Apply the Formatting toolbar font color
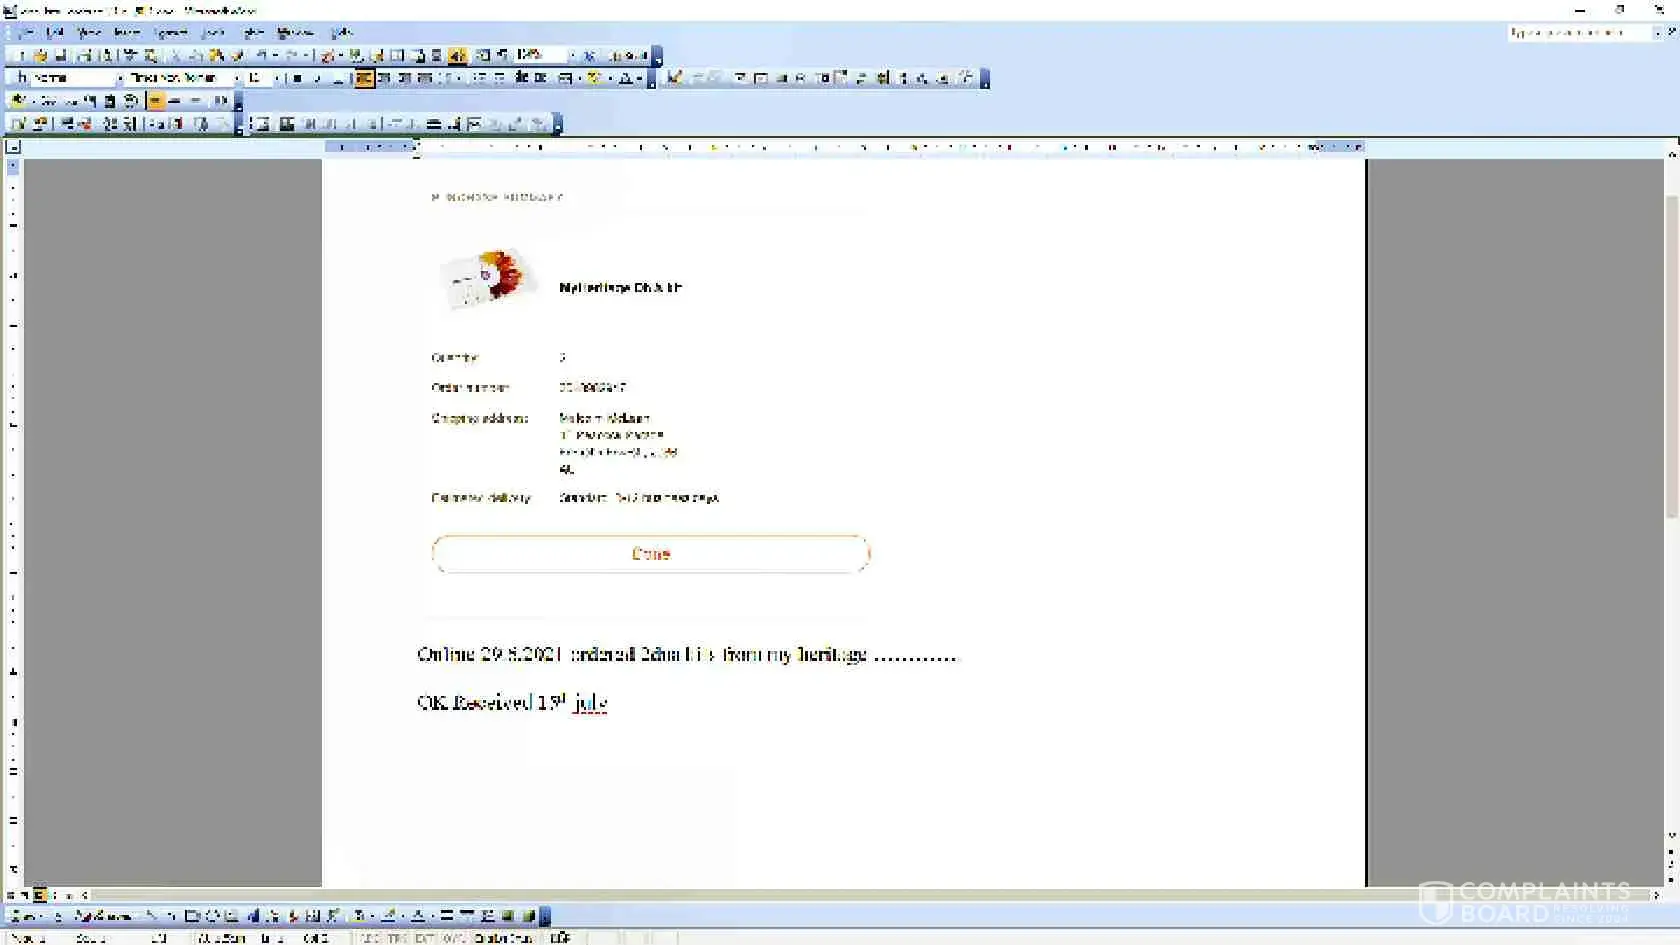 pyautogui.click(x=626, y=78)
